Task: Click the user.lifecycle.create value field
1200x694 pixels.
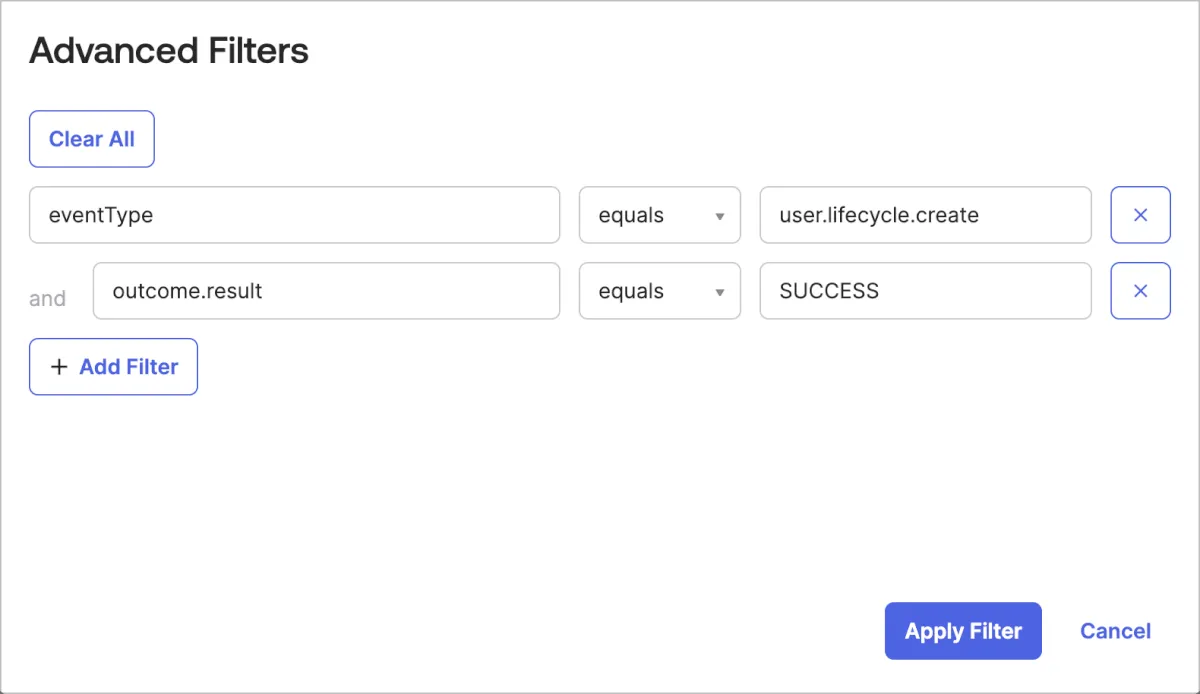Action: (x=924, y=215)
